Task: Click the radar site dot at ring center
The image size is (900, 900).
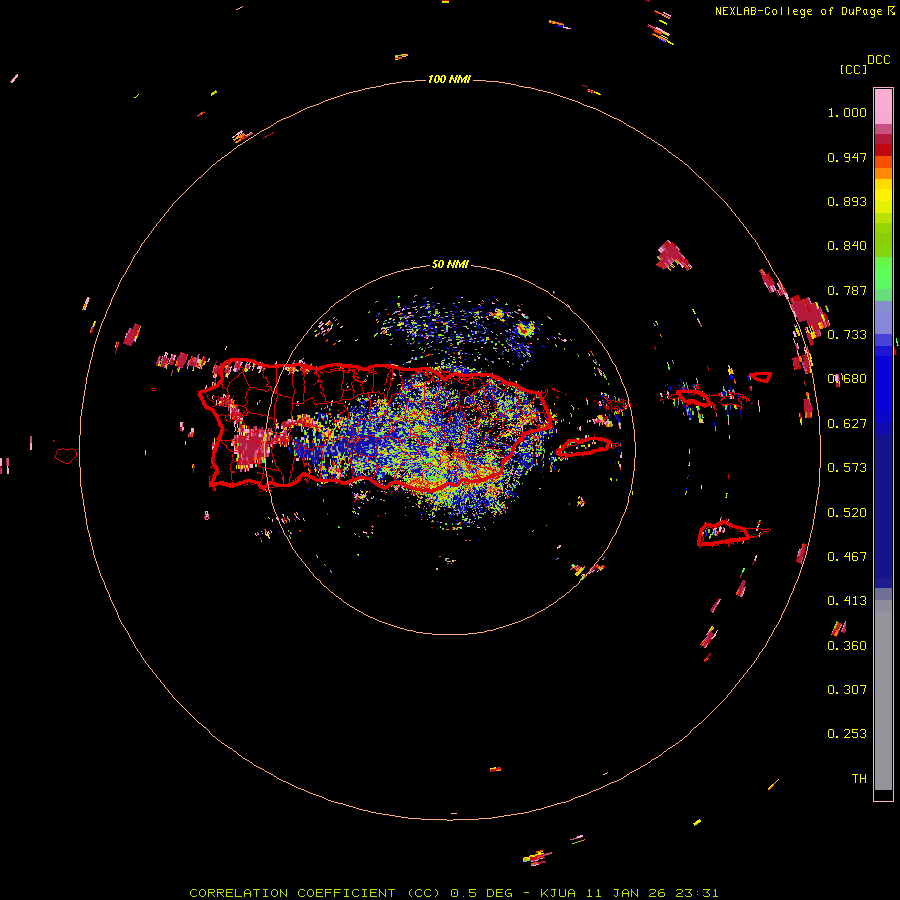Action: click(449, 447)
